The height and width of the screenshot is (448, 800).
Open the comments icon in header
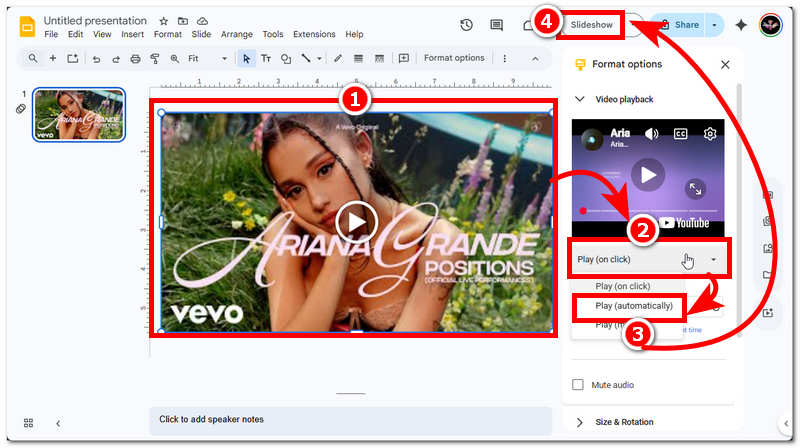click(496, 25)
